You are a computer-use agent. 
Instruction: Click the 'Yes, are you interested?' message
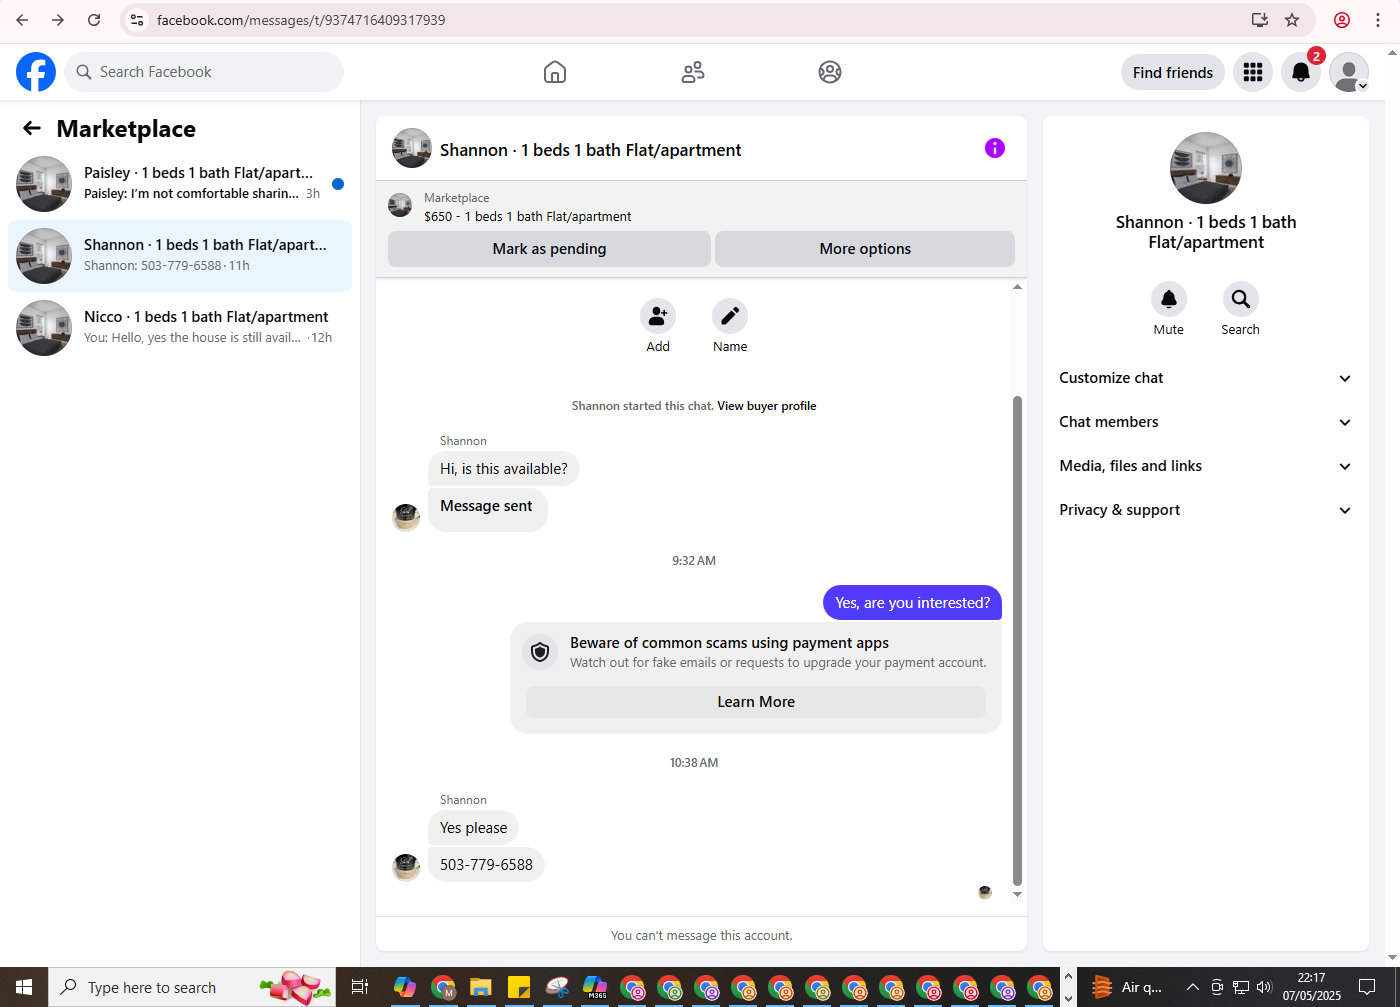pos(912,603)
